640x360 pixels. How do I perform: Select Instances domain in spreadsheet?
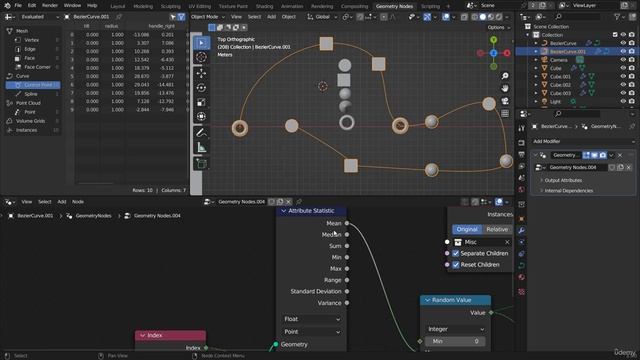[x=26, y=130]
